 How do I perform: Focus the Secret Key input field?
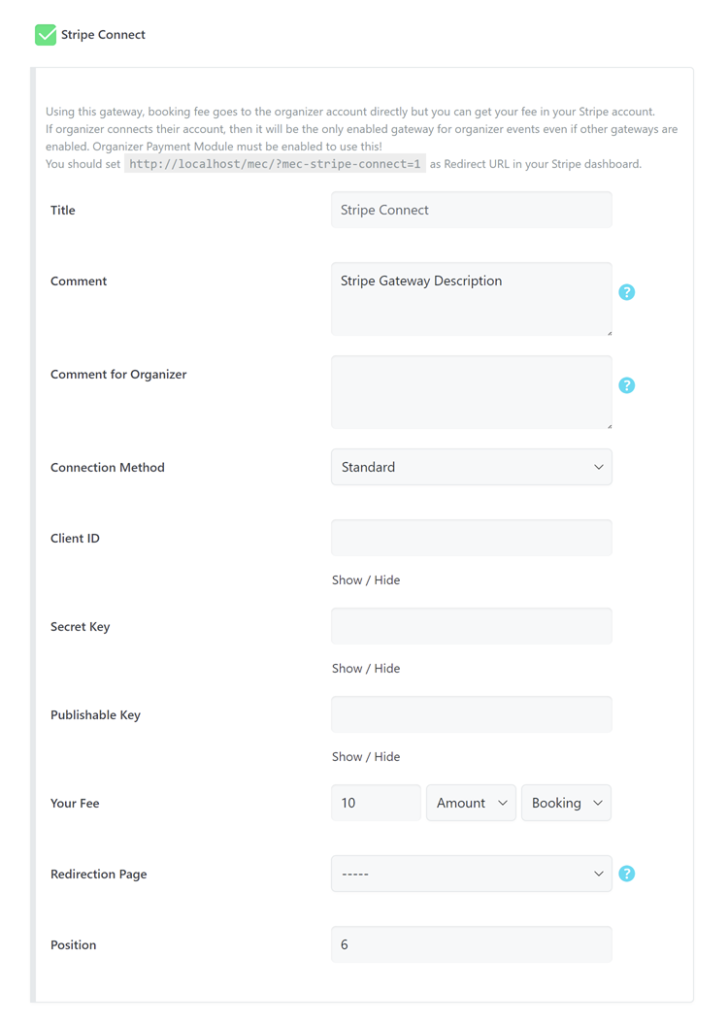click(470, 625)
